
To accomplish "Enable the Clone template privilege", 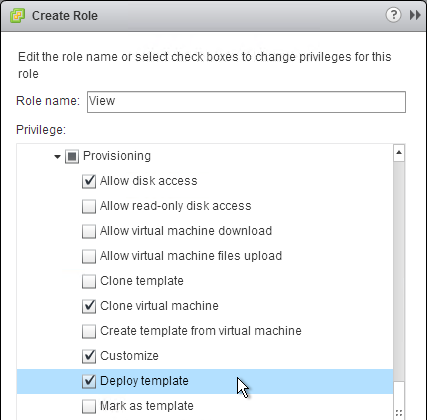I will click(x=89, y=281).
